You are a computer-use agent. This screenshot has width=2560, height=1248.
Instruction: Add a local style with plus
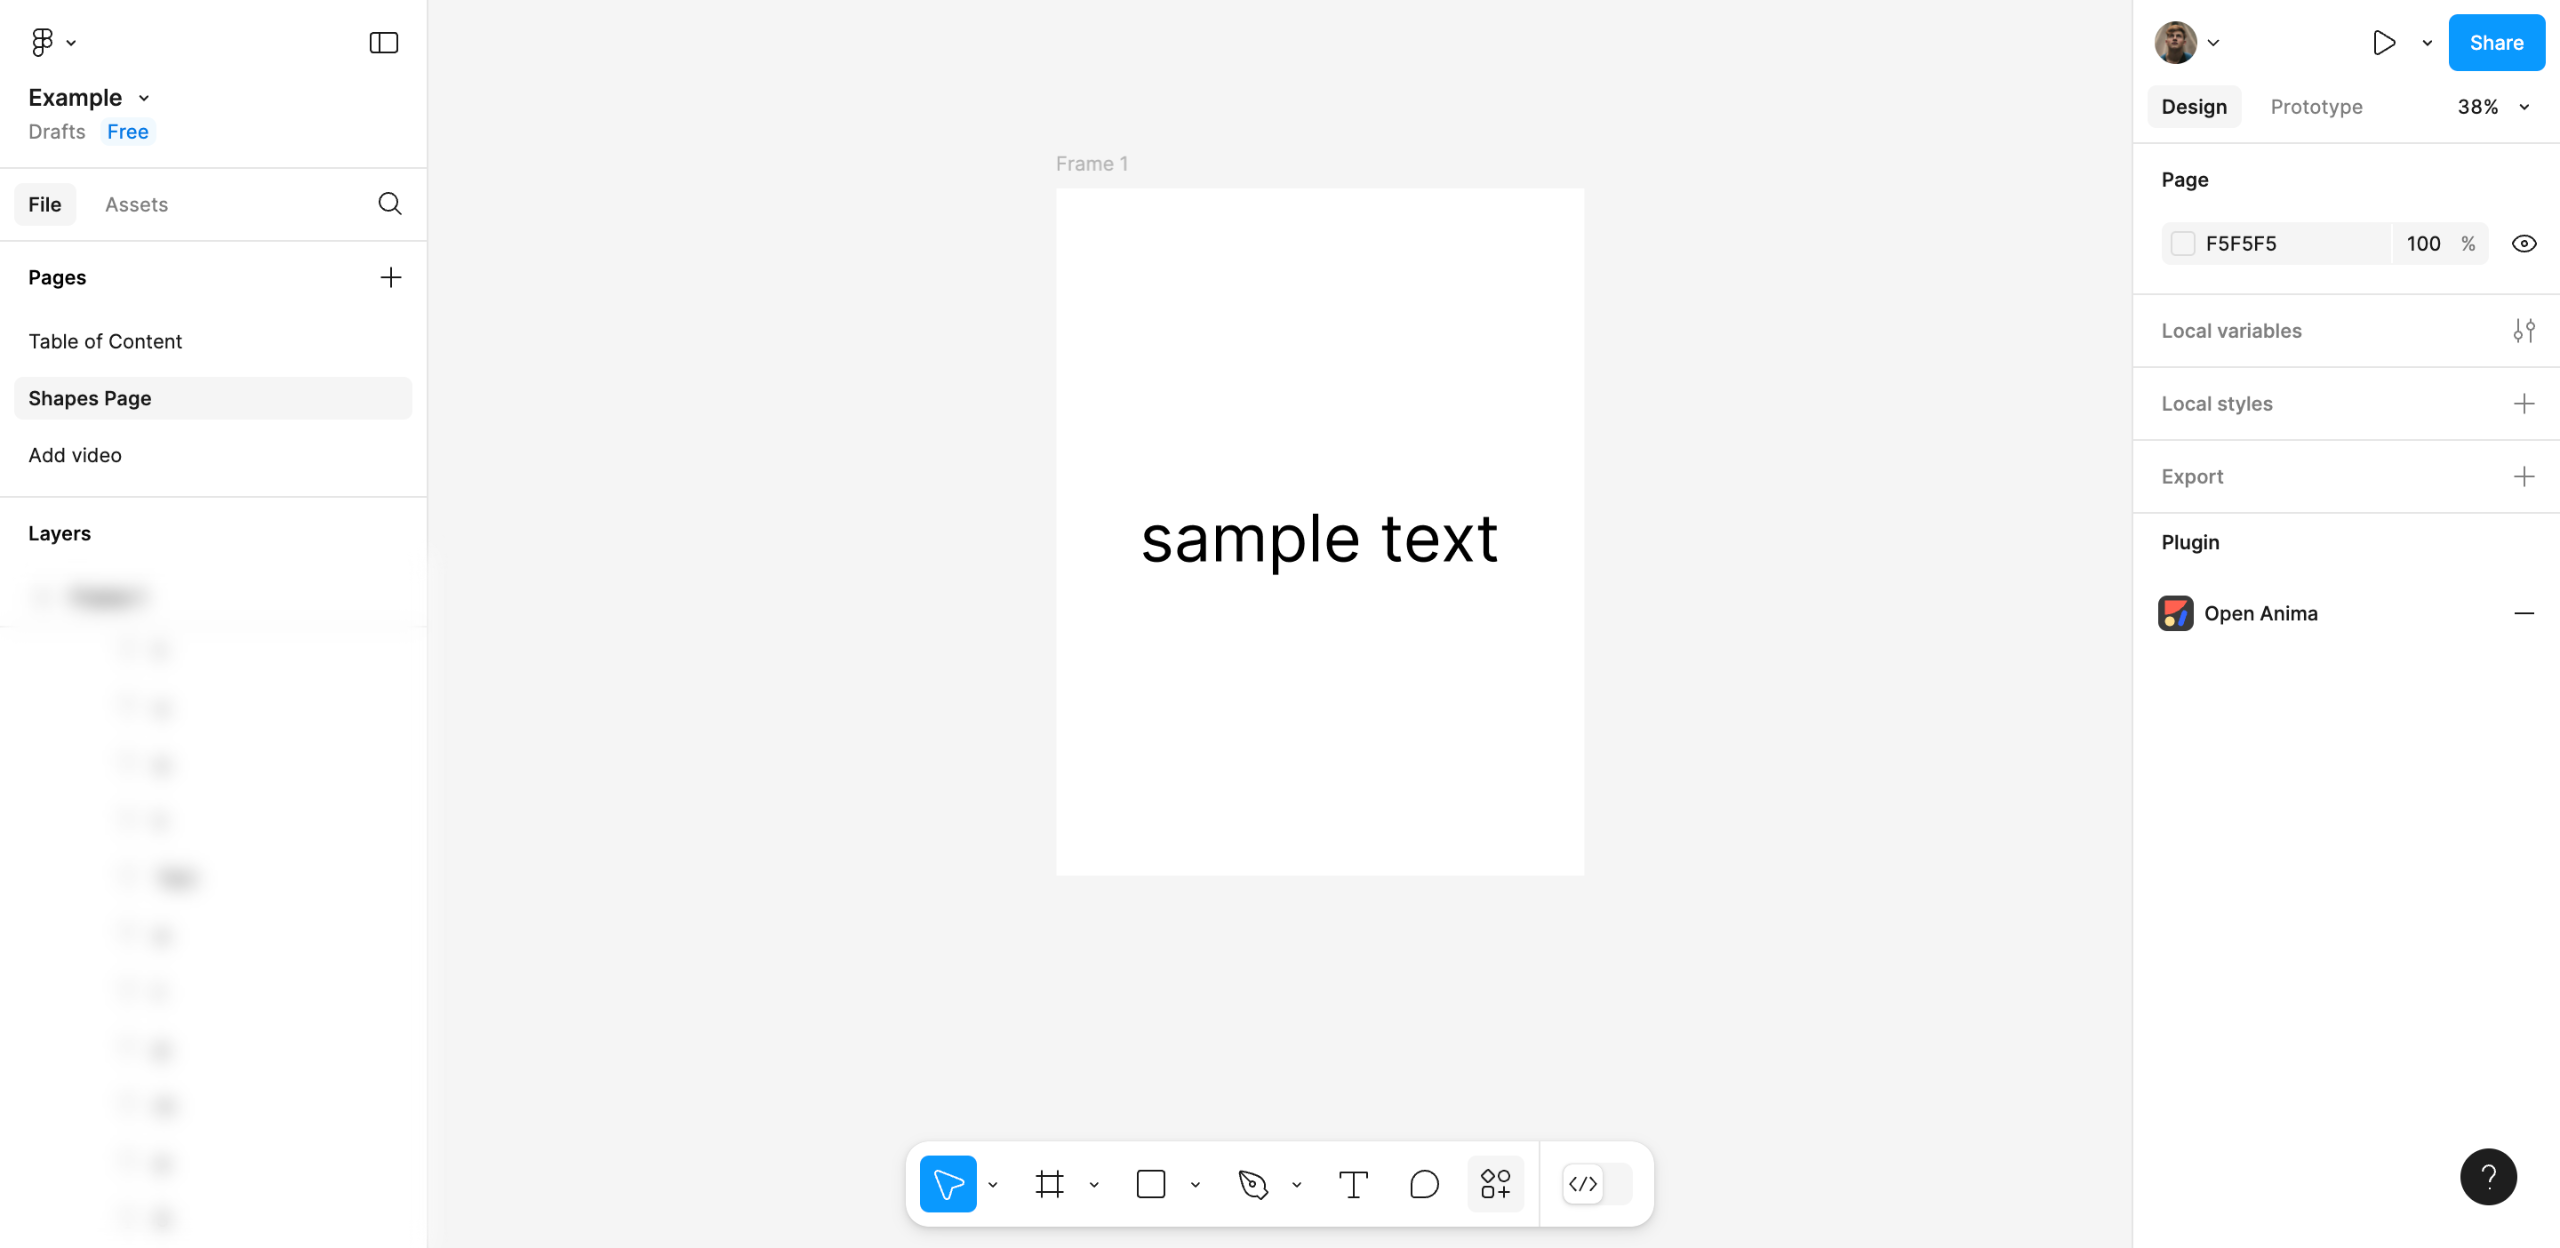[2524, 404]
